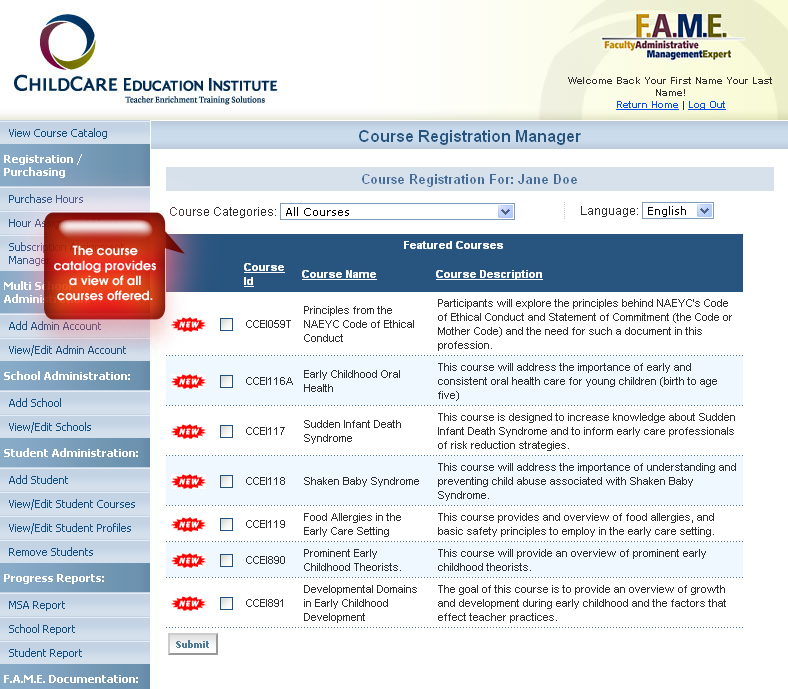The width and height of the screenshot is (788, 689).
Task: Click Progress Reports section header
Action: coord(75,578)
